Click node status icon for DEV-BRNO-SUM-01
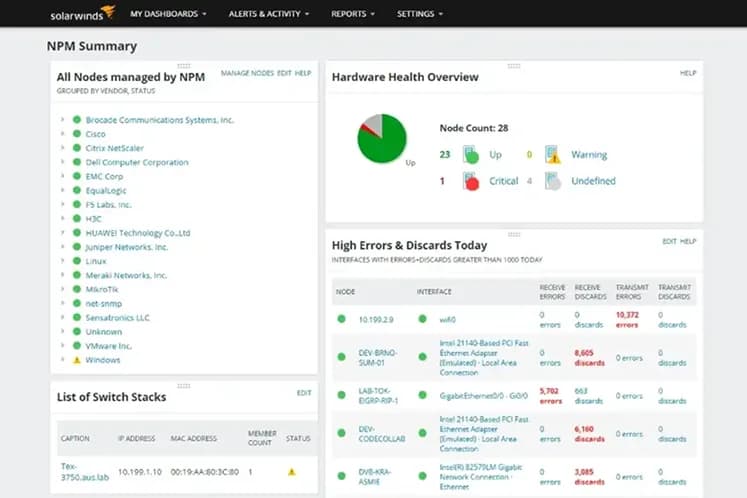This screenshot has width=747, height=498. (342, 356)
